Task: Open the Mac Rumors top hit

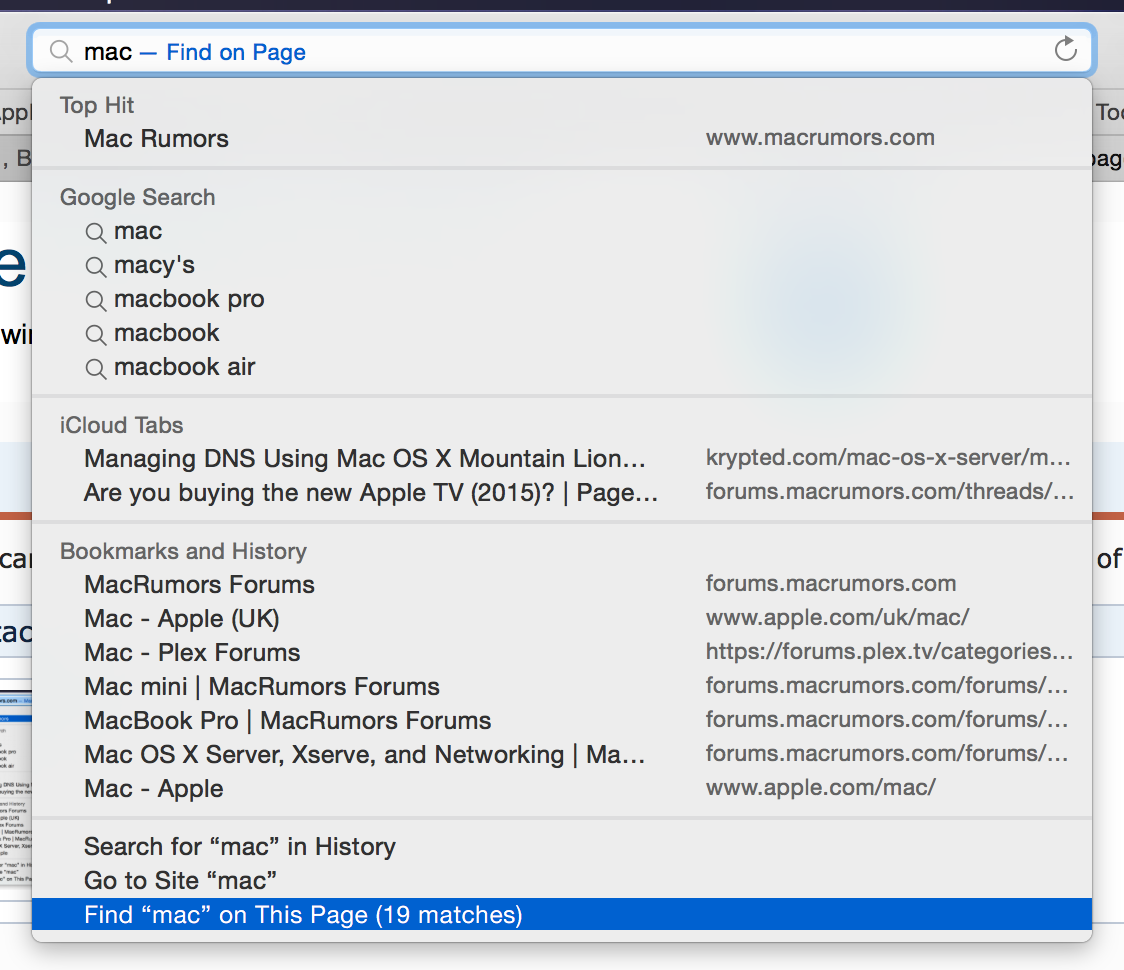Action: (561, 138)
